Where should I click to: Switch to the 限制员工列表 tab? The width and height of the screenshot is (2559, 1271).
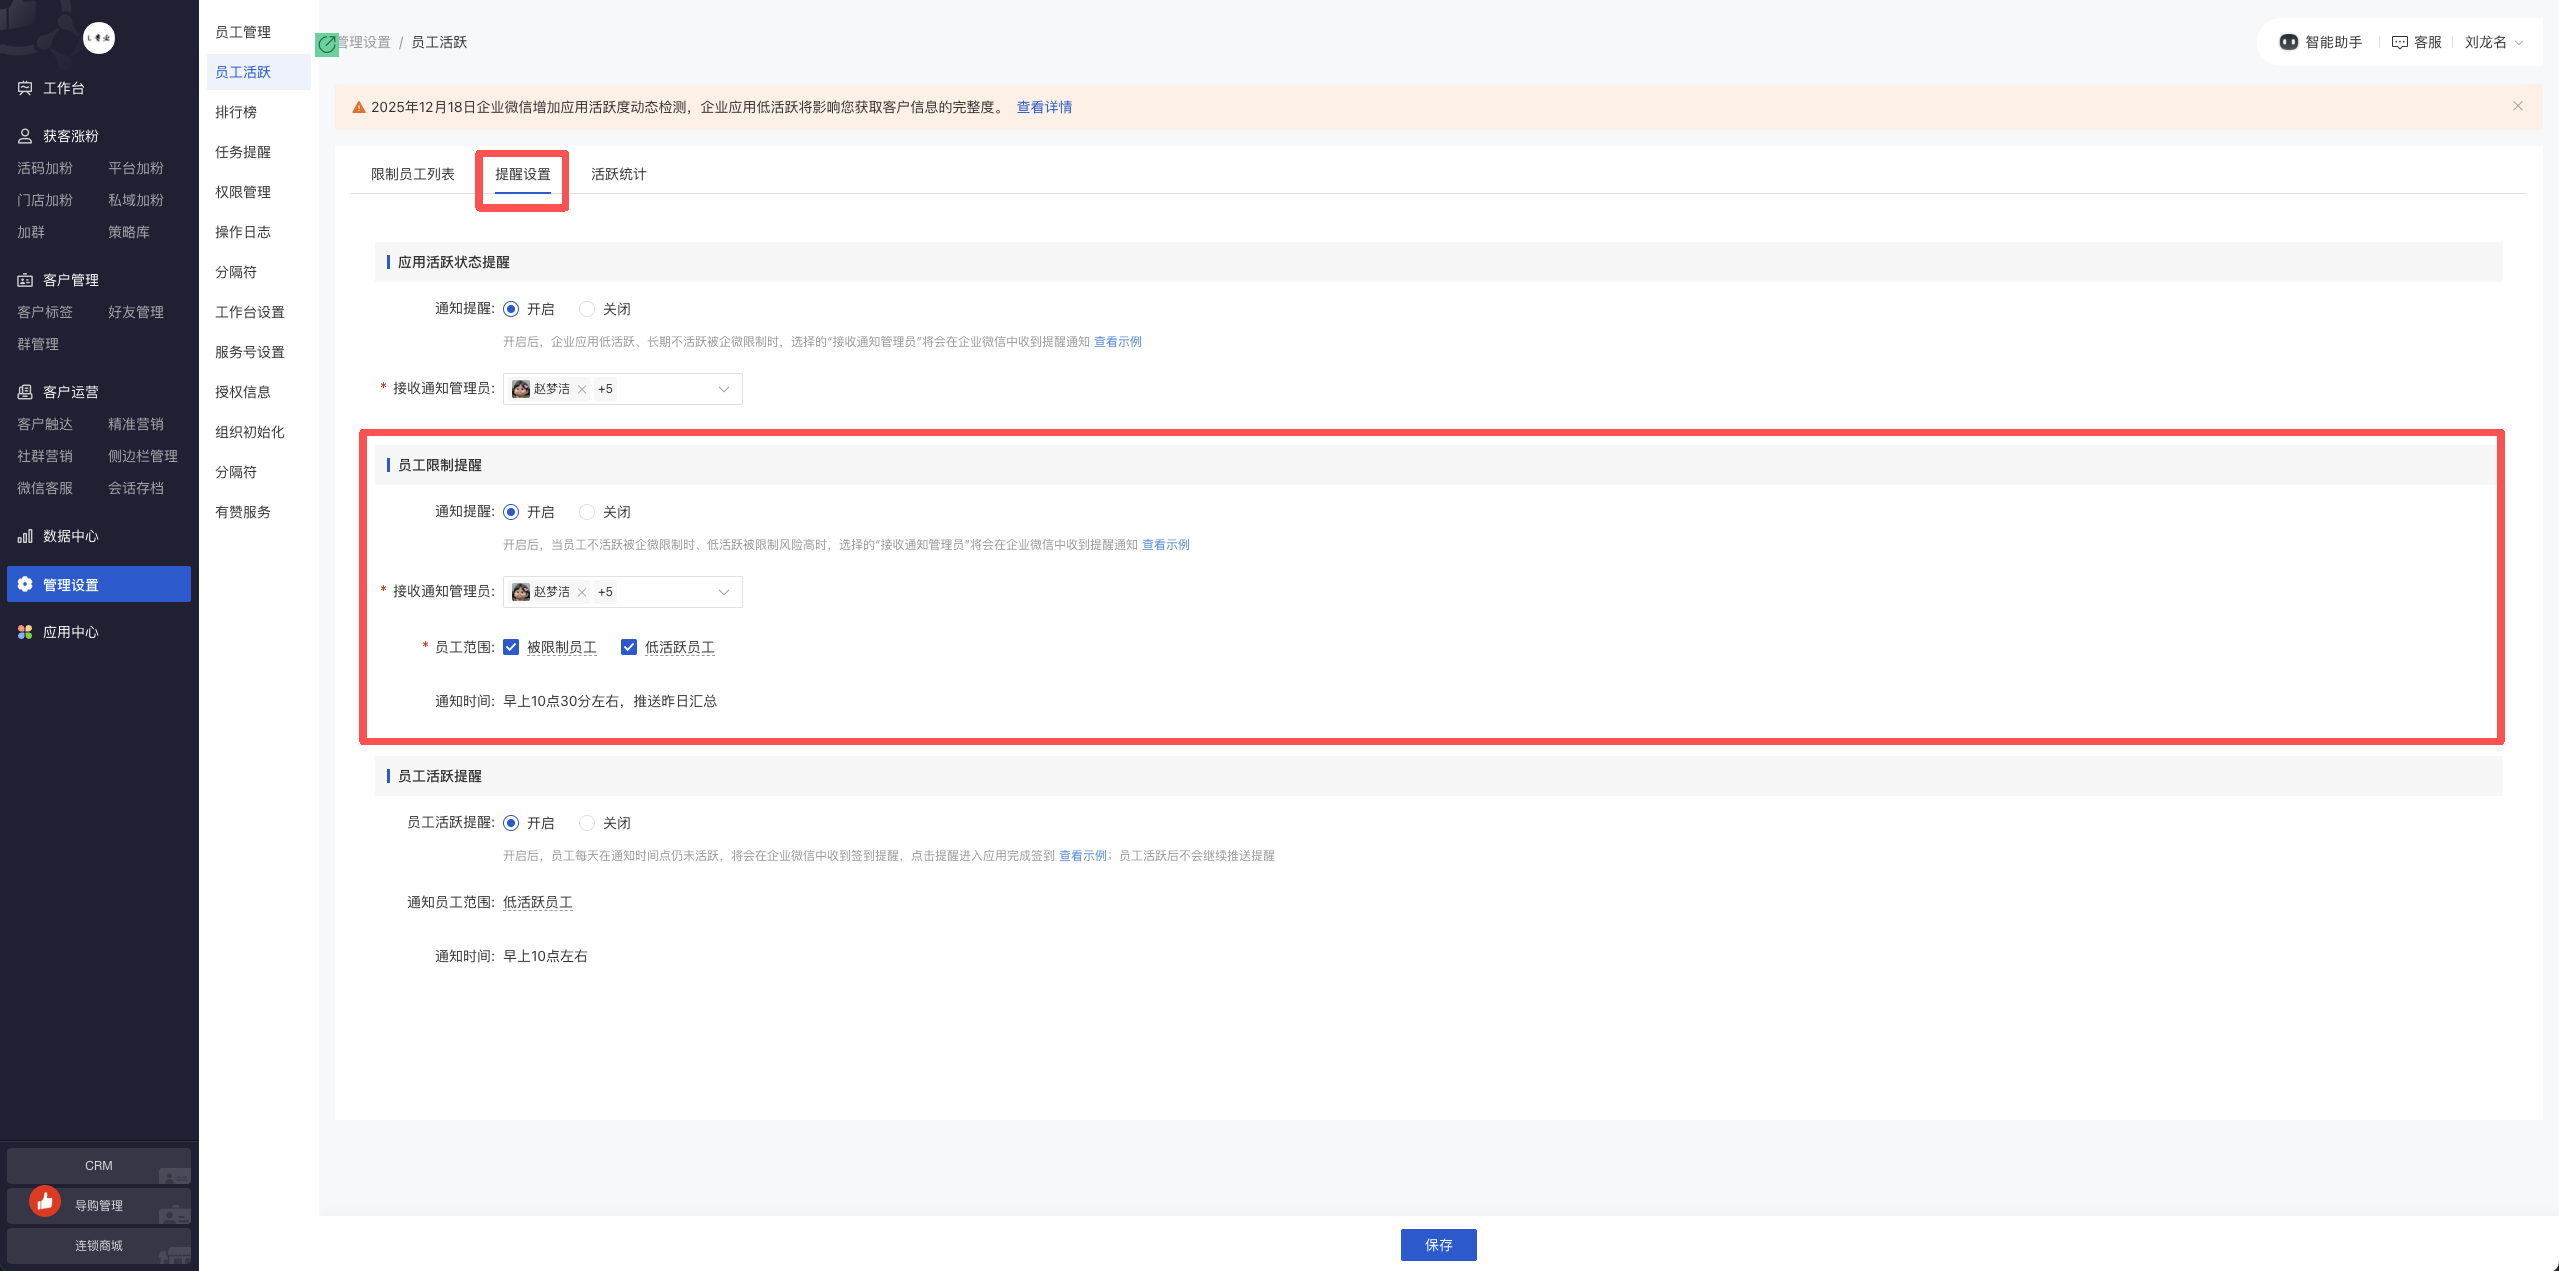point(412,174)
